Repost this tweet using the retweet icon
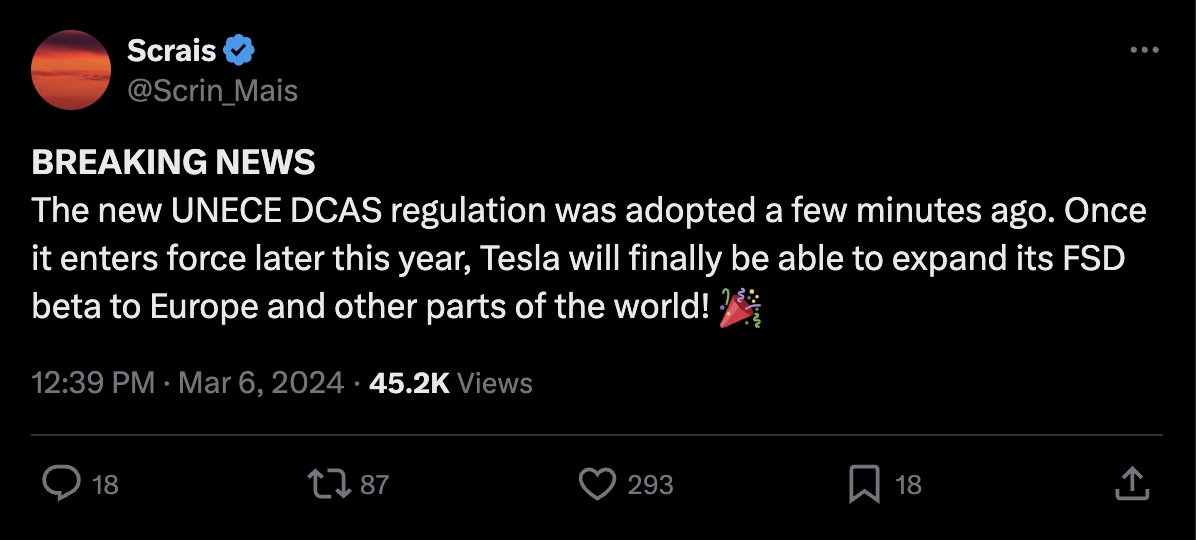 point(329,485)
